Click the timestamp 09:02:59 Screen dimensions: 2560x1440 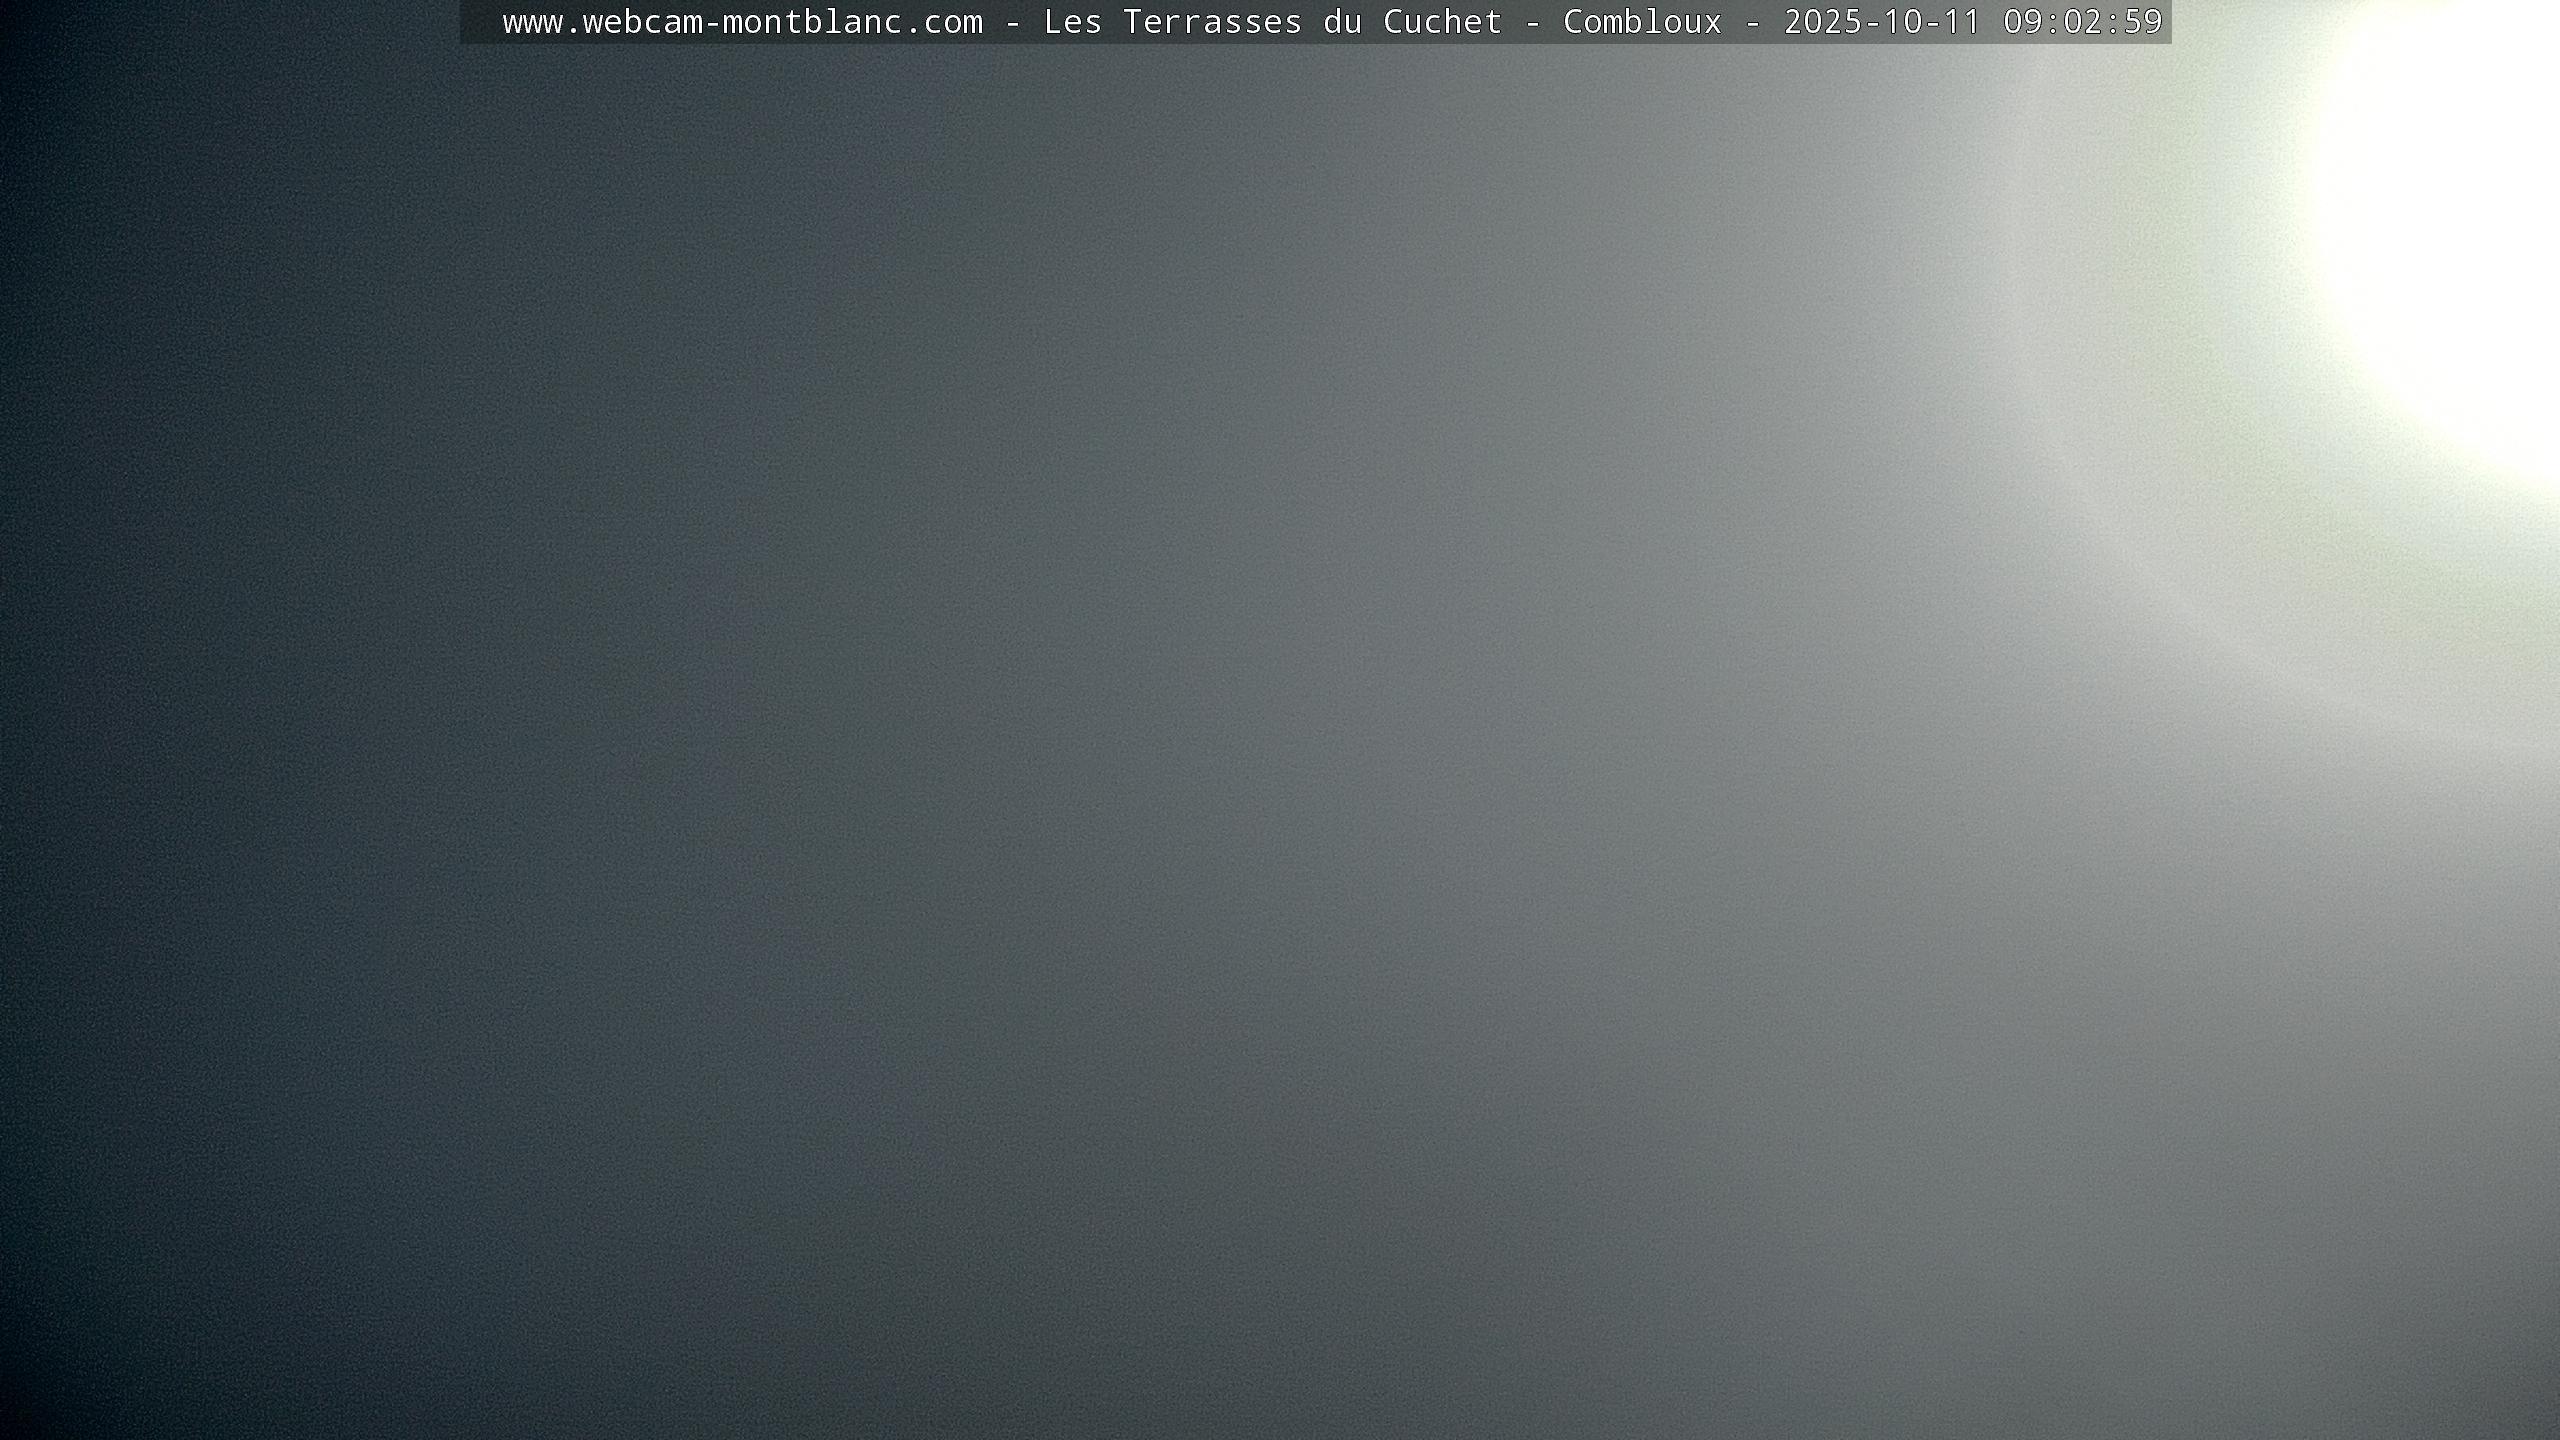click(x=2083, y=22)
